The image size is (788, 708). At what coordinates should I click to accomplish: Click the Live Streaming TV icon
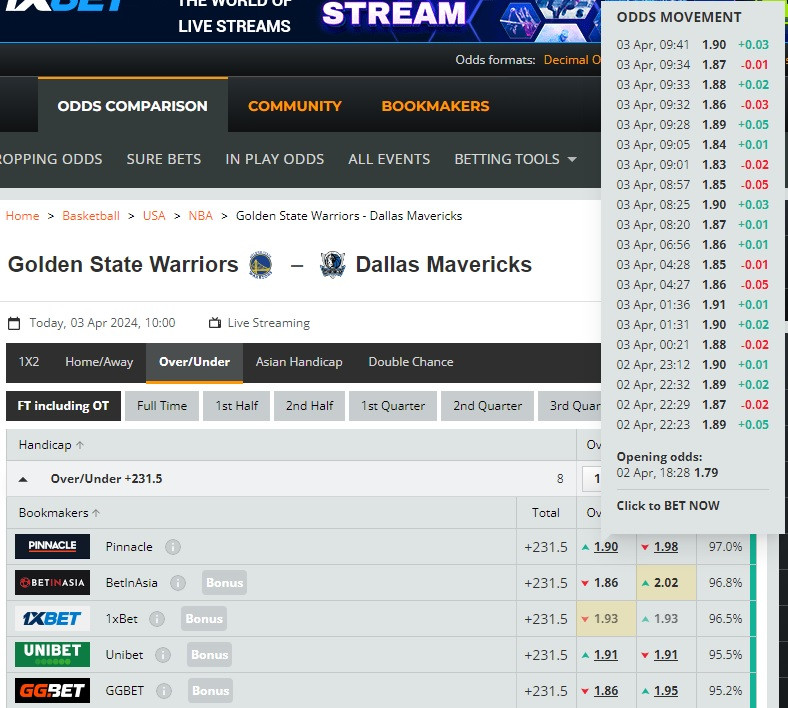point(215,323)
